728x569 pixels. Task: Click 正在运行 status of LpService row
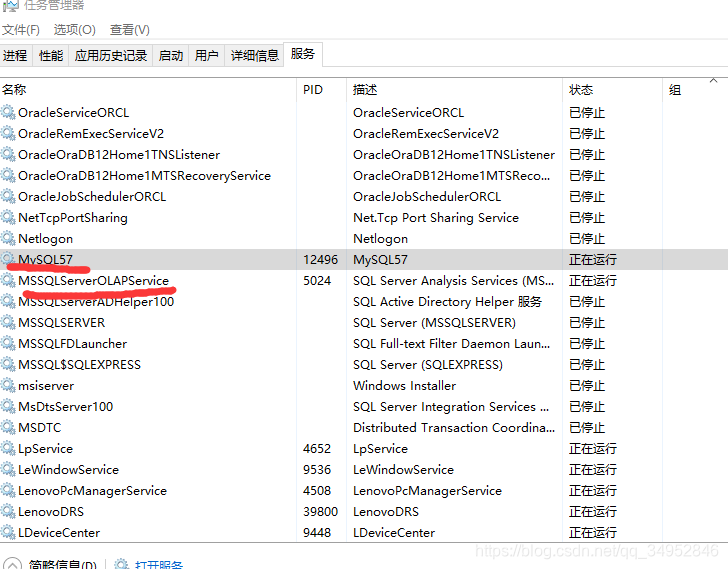[593, 448]
